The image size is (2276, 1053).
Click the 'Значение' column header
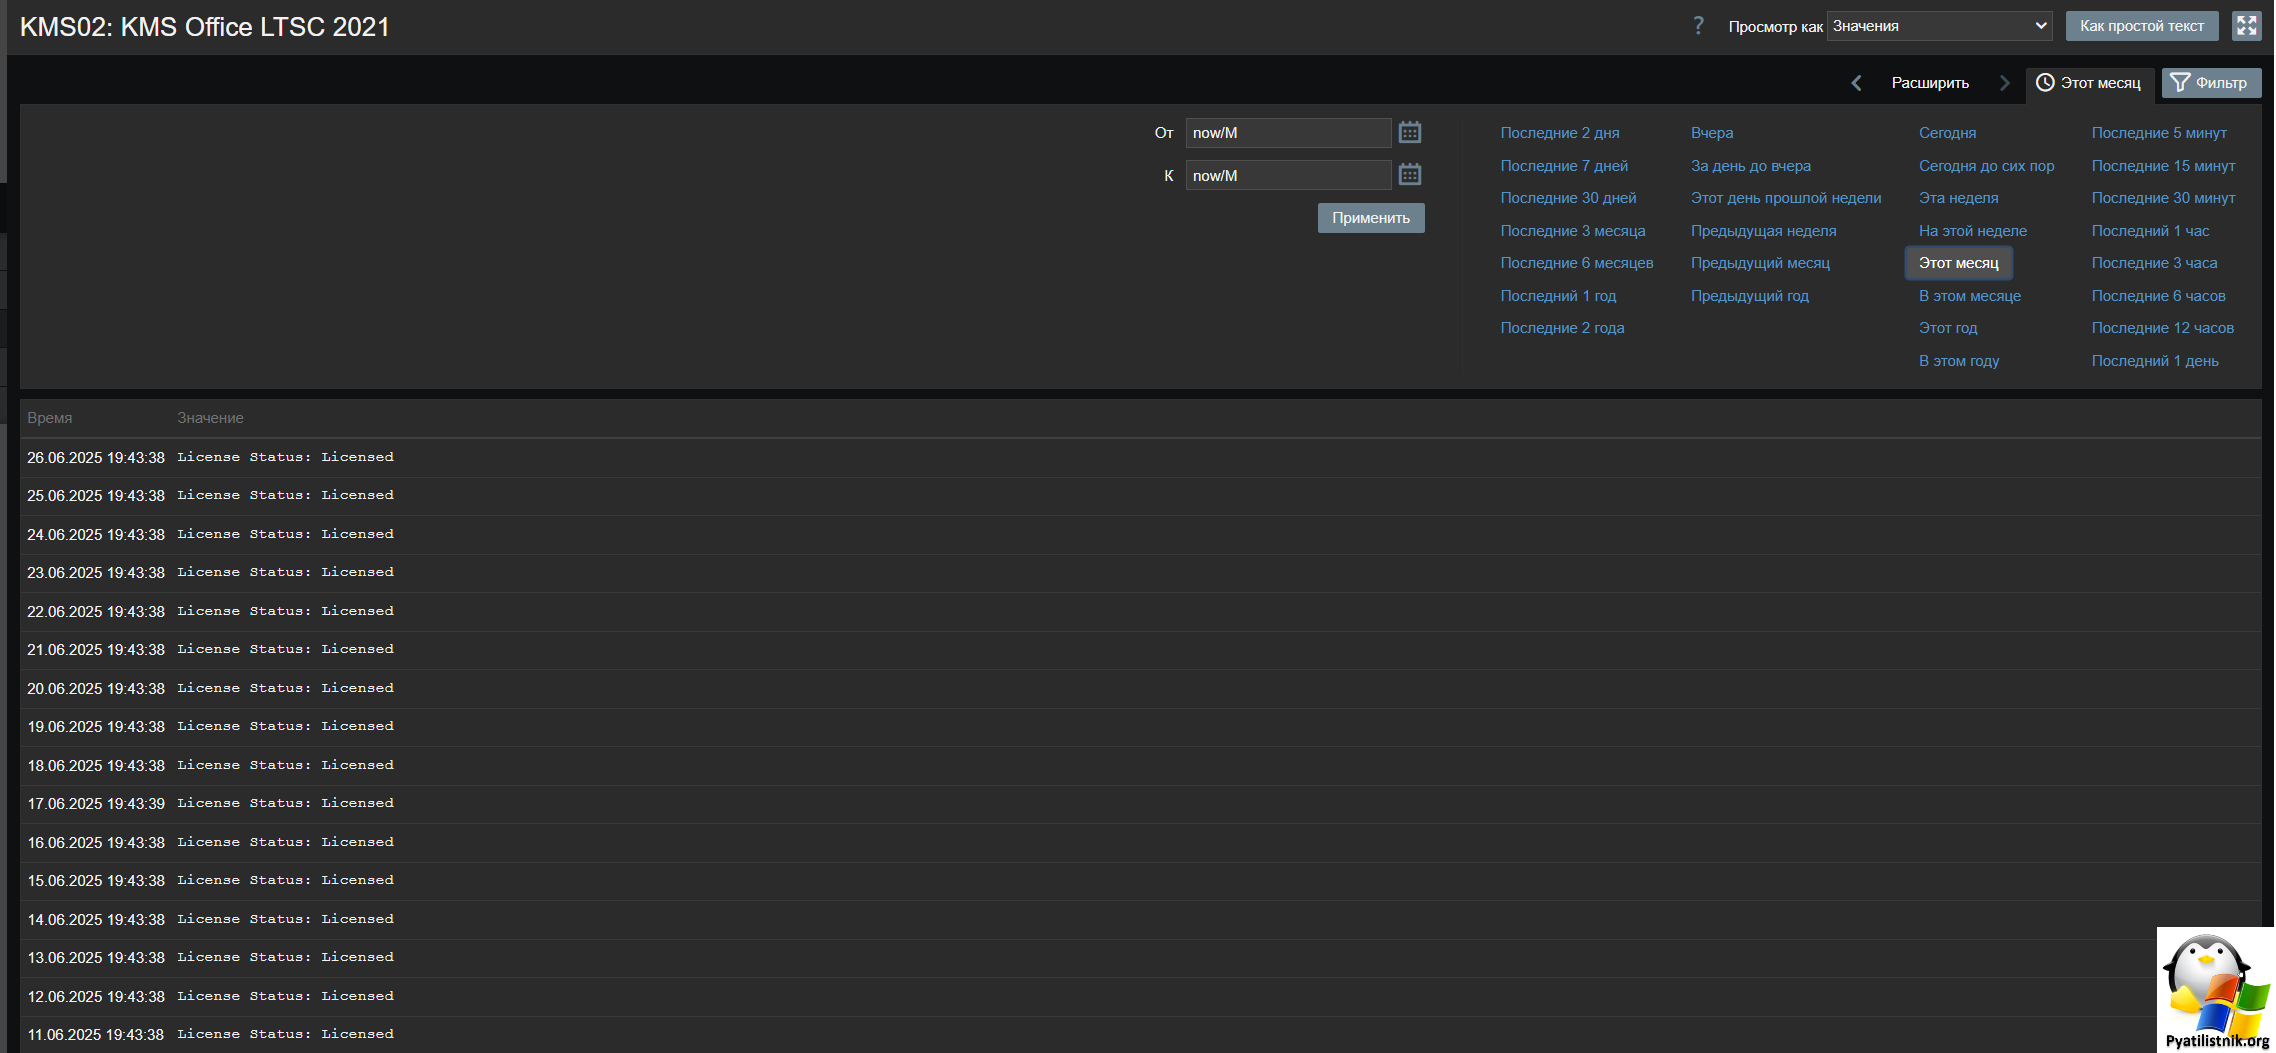[x=210, y=418]
